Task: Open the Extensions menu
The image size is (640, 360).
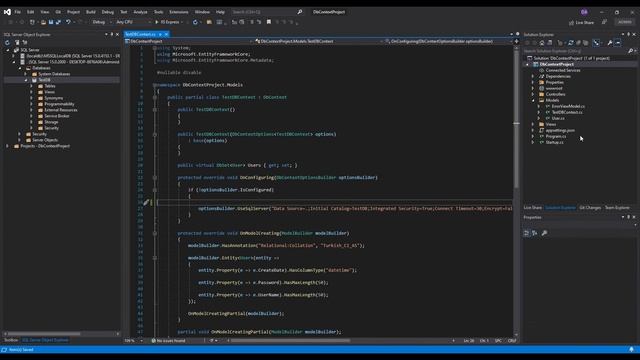Action: (179, 12)
